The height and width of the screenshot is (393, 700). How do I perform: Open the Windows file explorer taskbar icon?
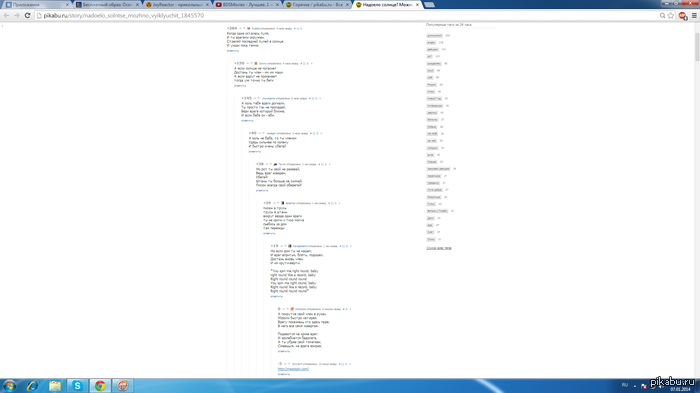[54, 385]
